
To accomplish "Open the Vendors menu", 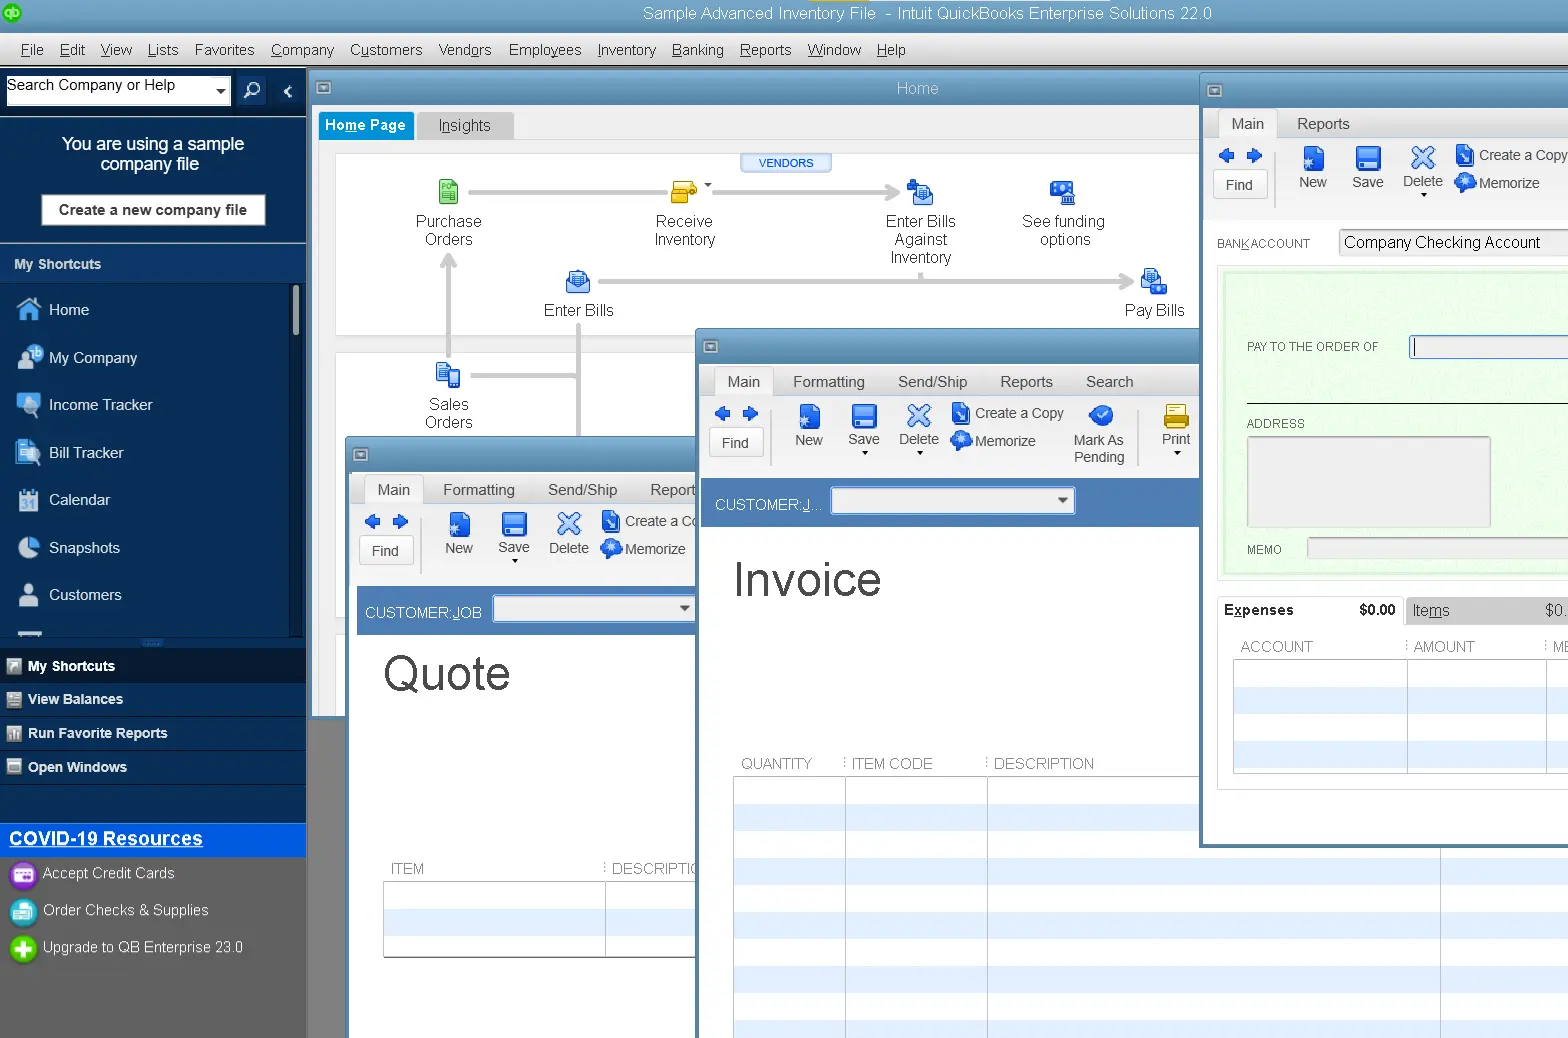I will coord(465,50).
